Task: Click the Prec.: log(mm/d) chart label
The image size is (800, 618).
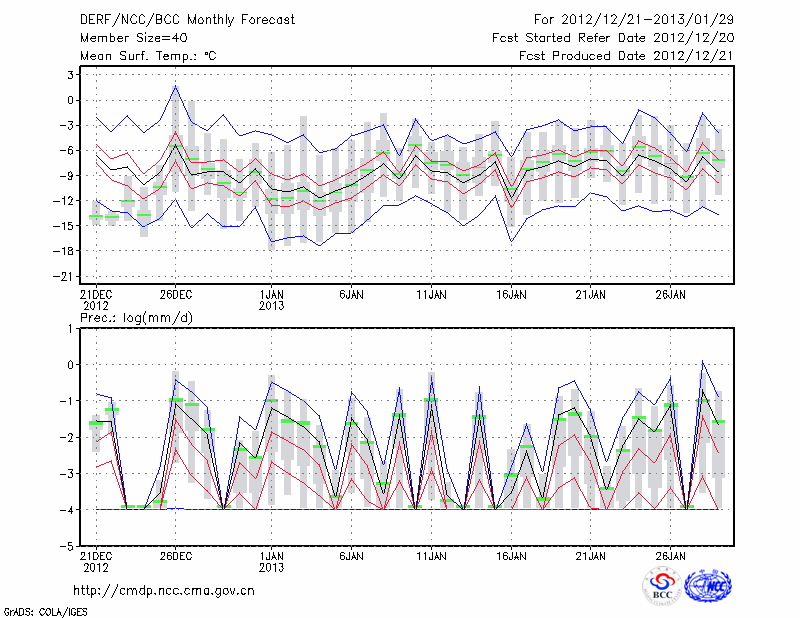Action: click(x=136, y=318)
